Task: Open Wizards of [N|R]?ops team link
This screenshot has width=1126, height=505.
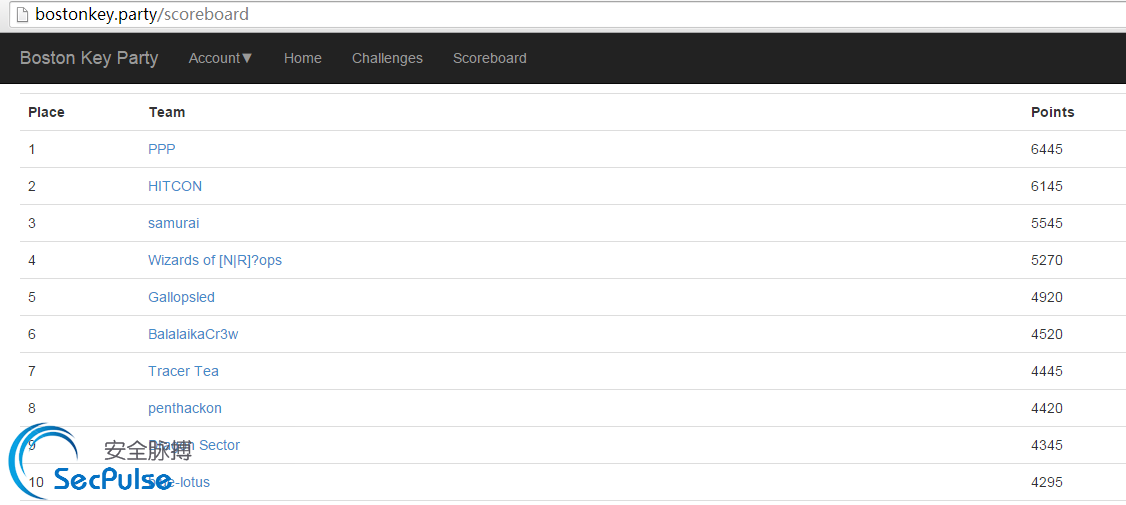Action: point(215,260)
